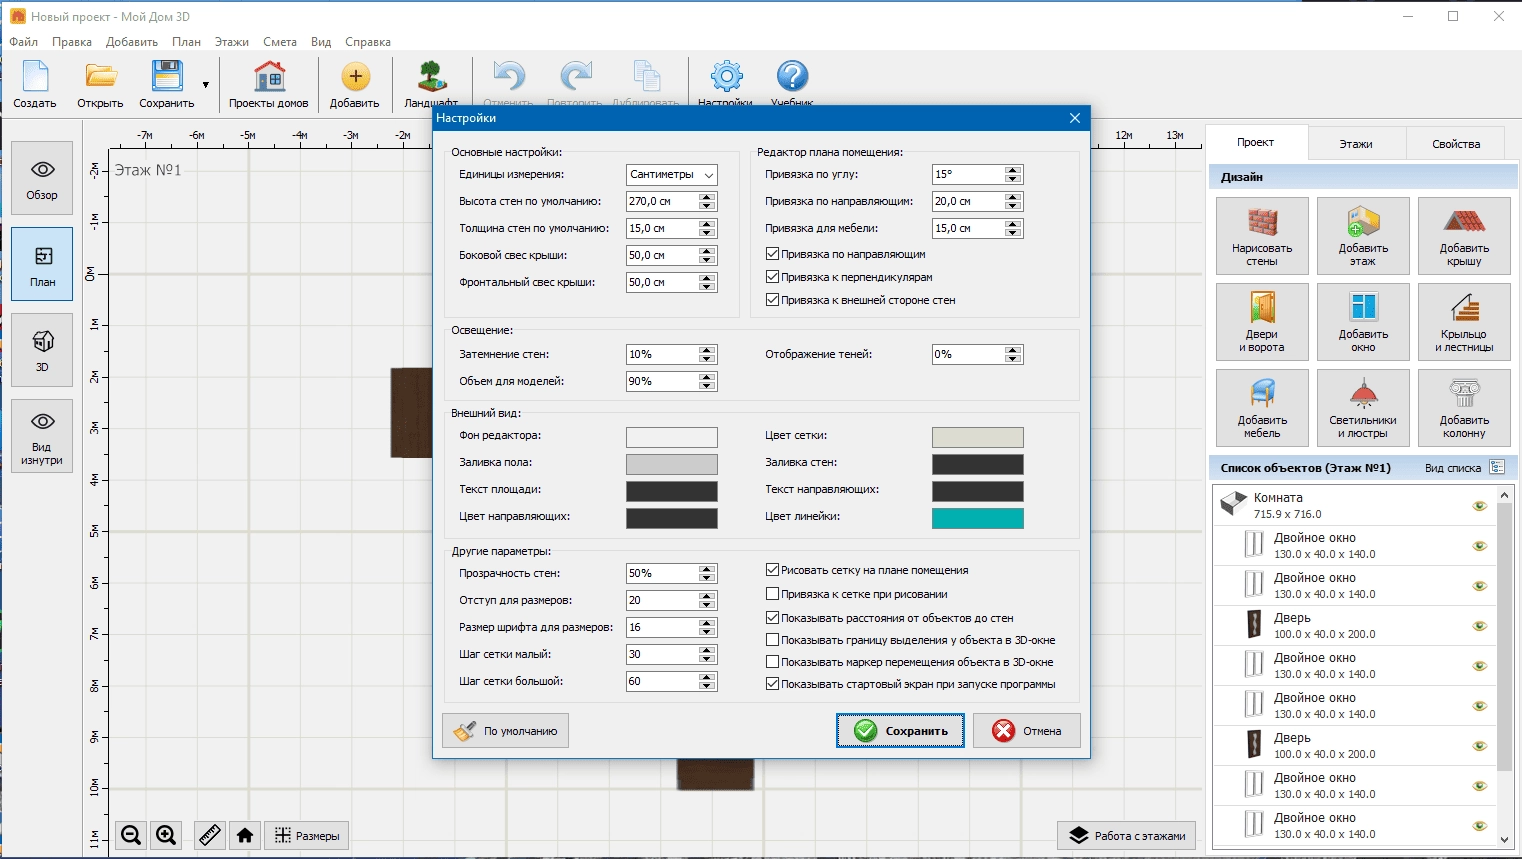
Task: Reset settings with По умолчанию button
Action: [506, 731]
